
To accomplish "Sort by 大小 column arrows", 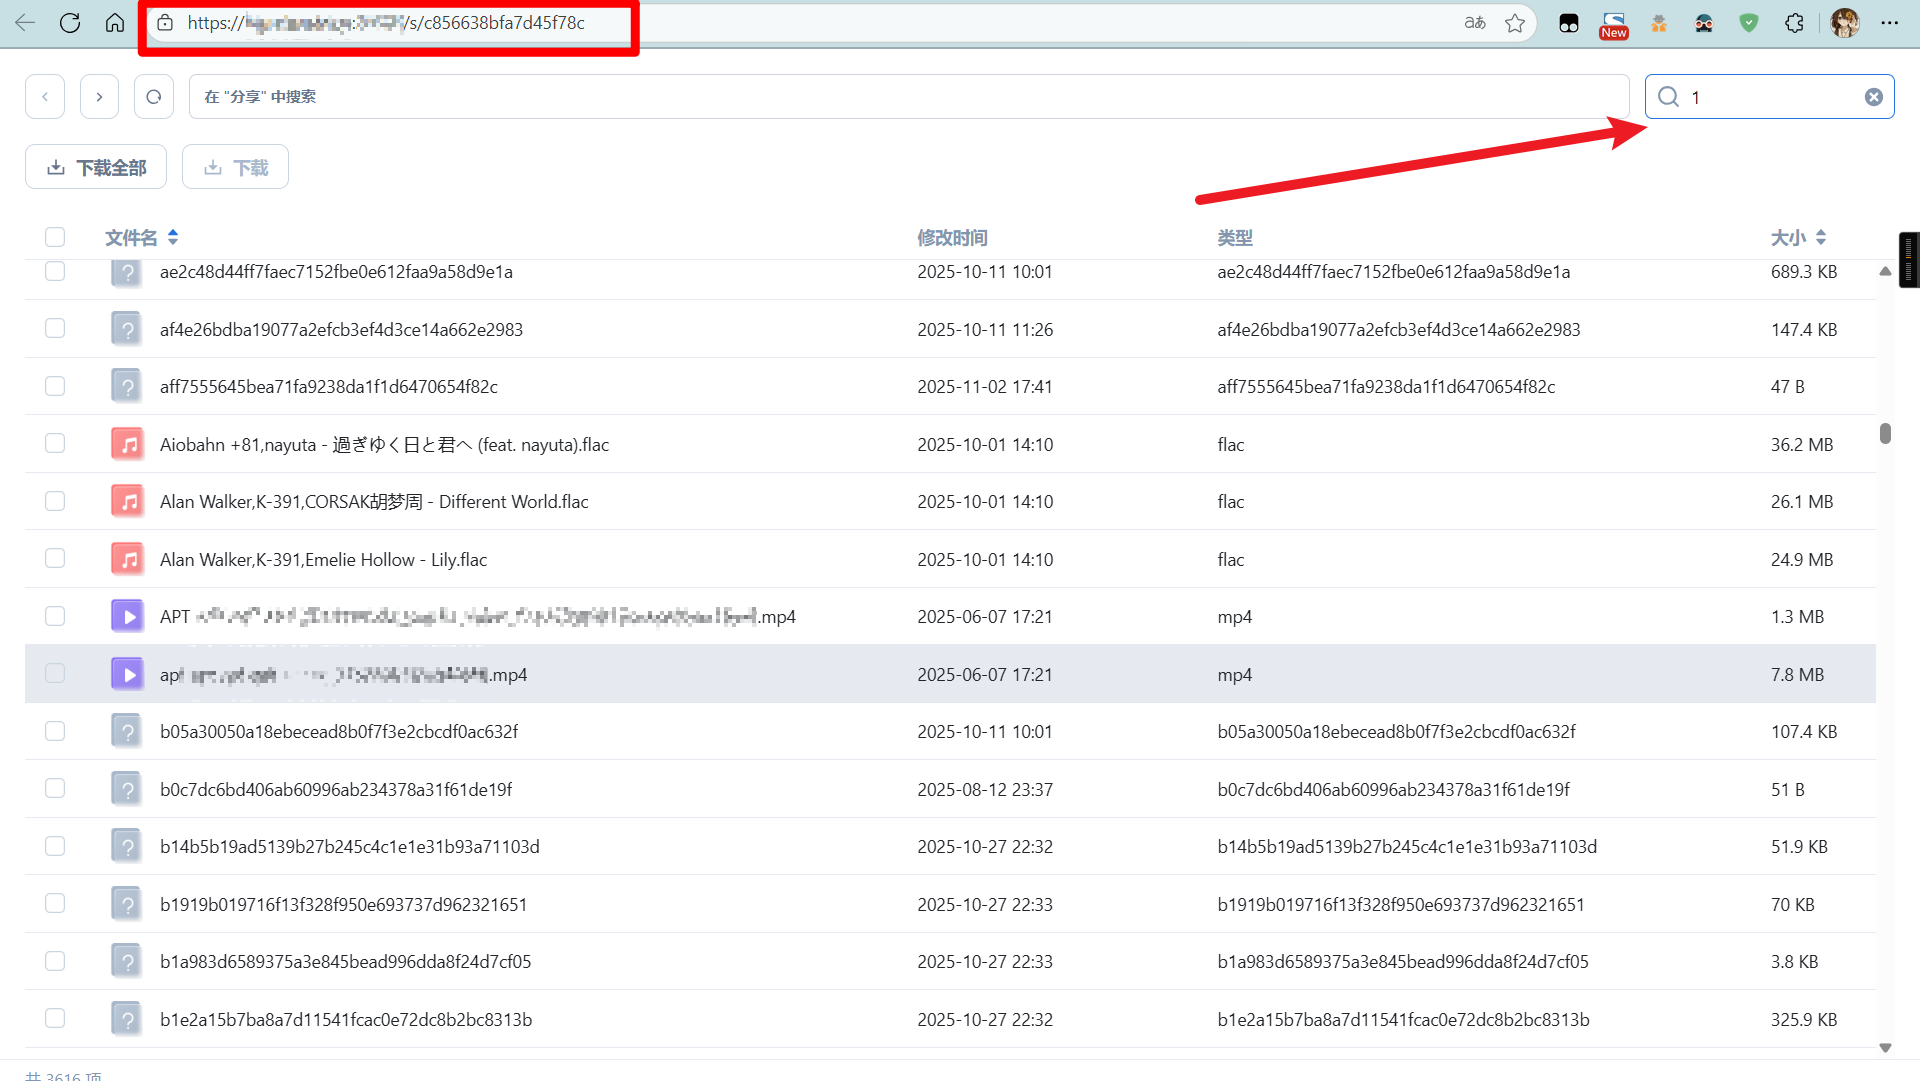I will click(1821, 237).
